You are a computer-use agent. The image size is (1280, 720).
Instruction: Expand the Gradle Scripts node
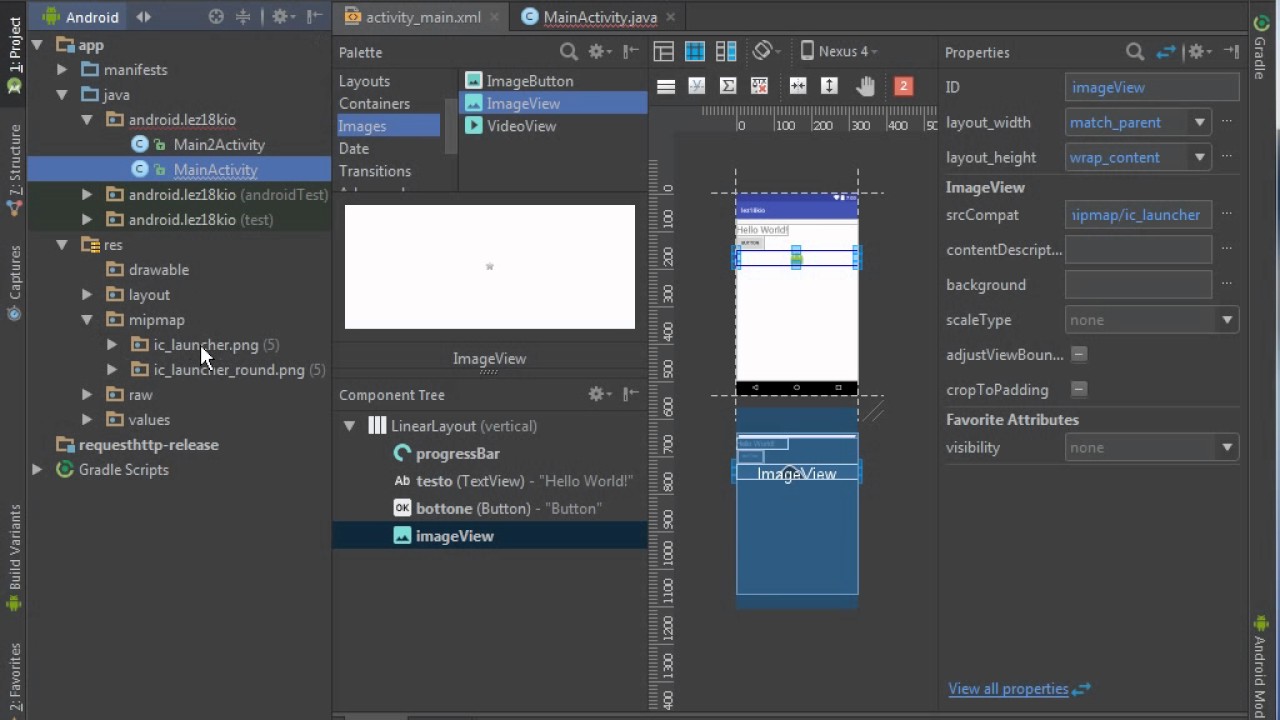click(x=37, y=470)
